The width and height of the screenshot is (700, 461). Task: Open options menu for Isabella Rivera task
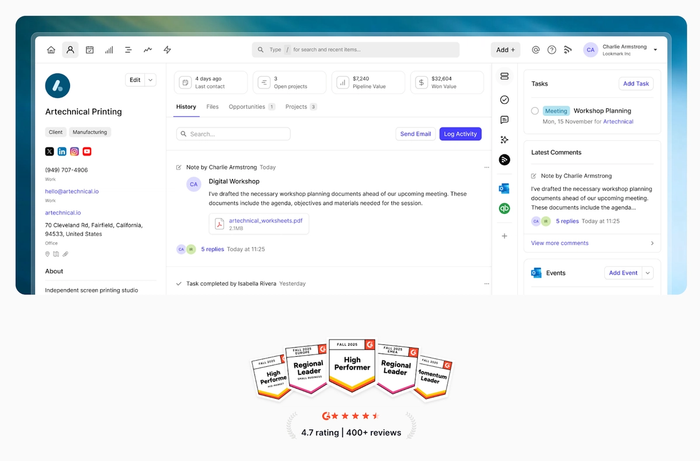click(487, 284)
